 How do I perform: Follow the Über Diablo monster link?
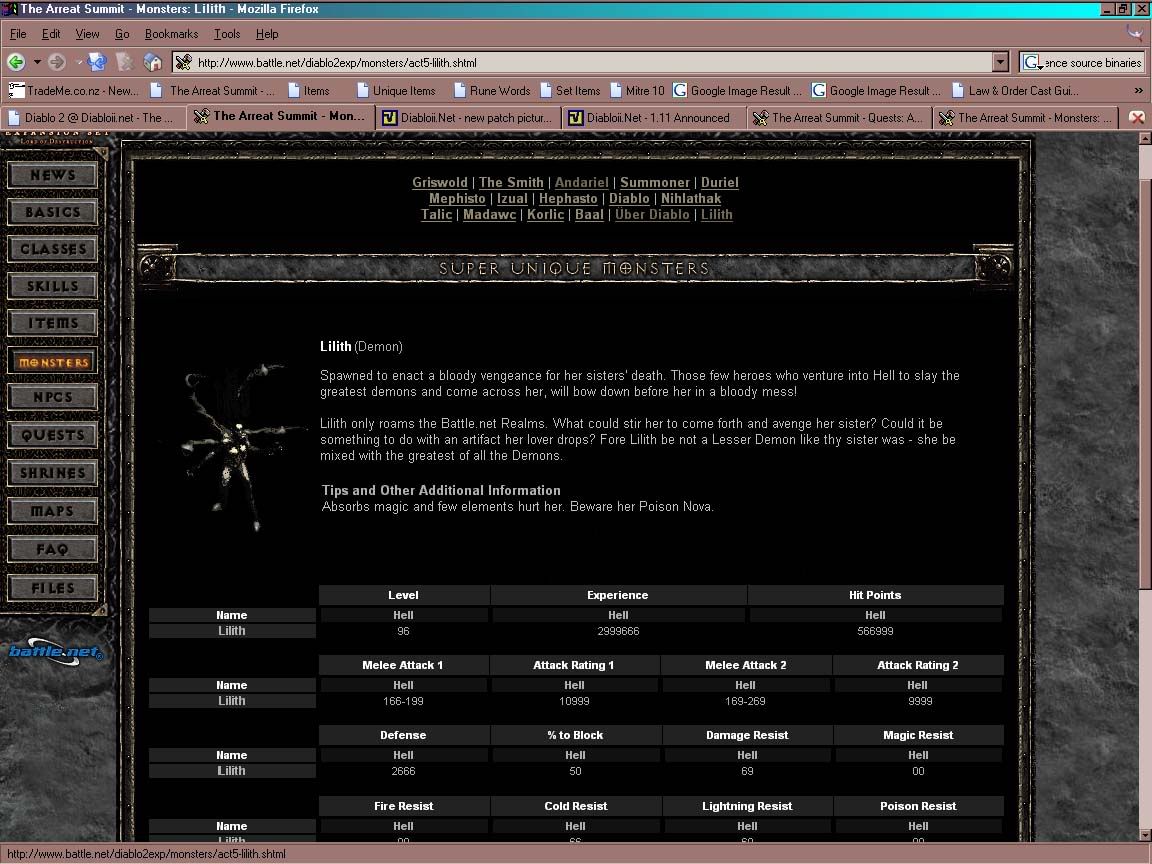point(652,215)
